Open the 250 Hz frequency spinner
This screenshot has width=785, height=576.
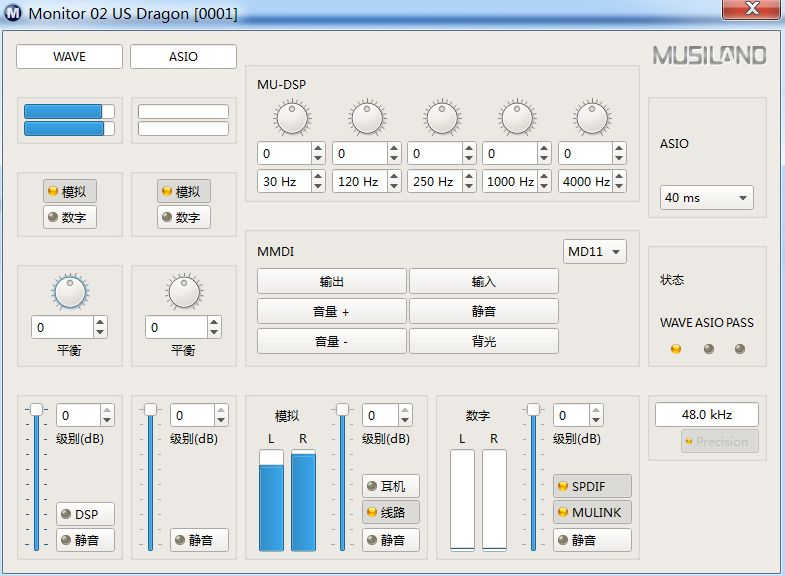point(443,182)
